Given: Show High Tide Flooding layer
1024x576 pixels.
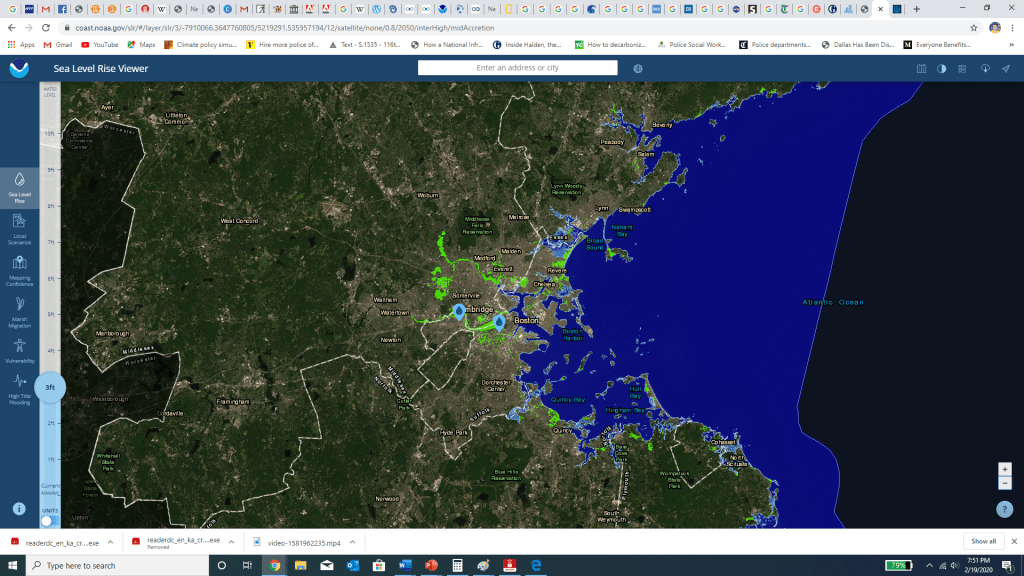Looking at the screenshot, I should tap(19, 386).
